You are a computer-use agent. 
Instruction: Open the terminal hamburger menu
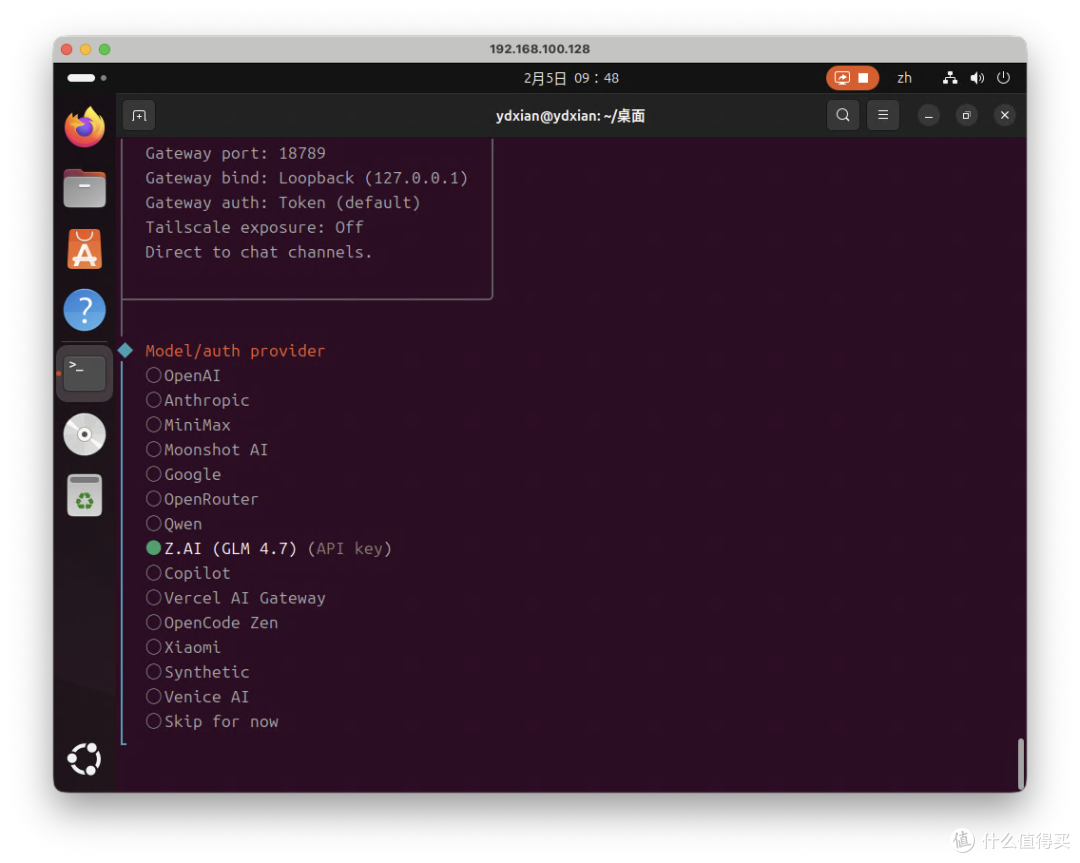883,116
